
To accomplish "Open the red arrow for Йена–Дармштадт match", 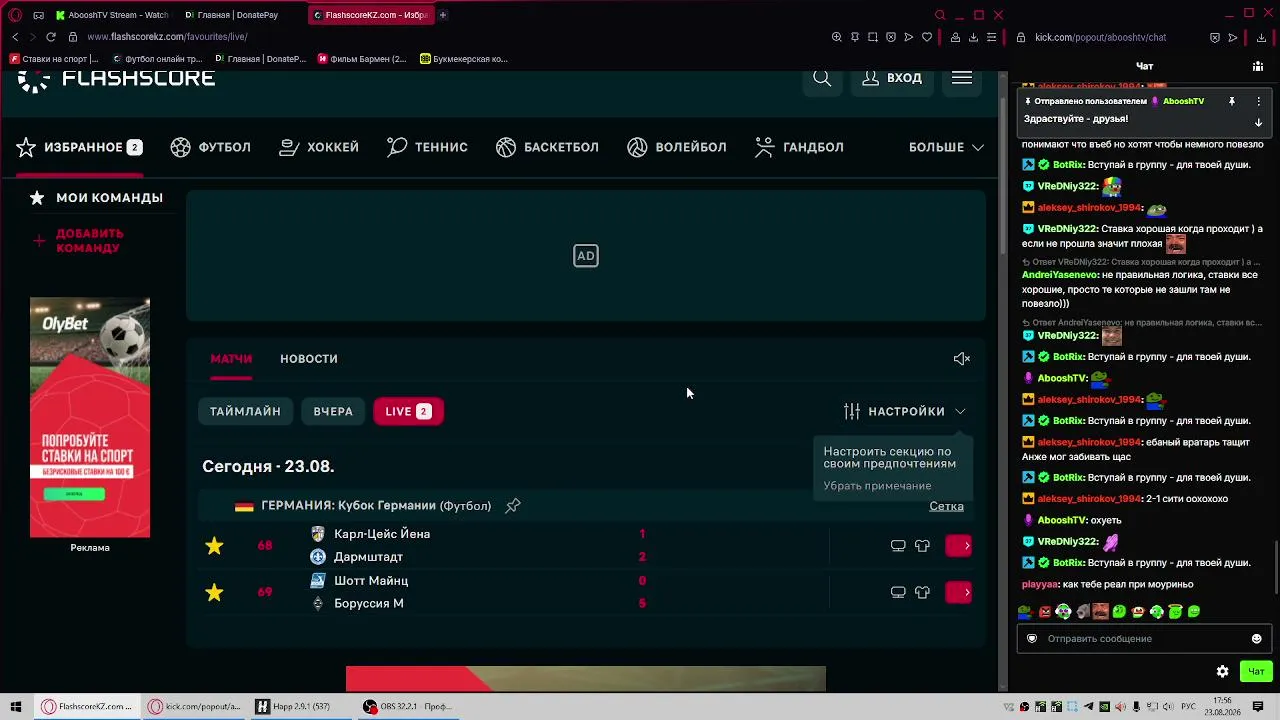I will tap(959, 546).
